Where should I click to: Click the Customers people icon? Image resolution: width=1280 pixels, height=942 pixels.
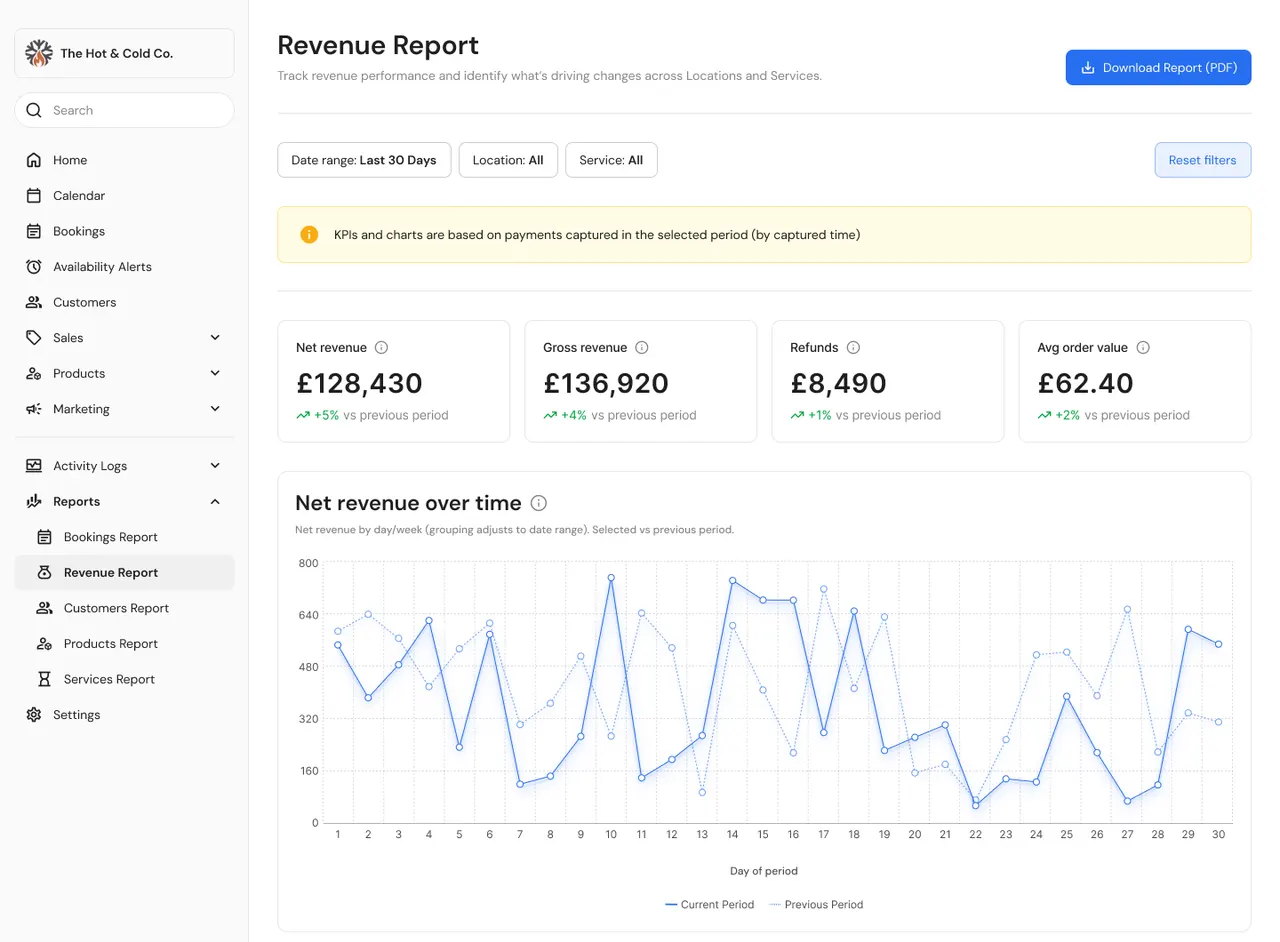pyautogui.click(x=34, y=302)
